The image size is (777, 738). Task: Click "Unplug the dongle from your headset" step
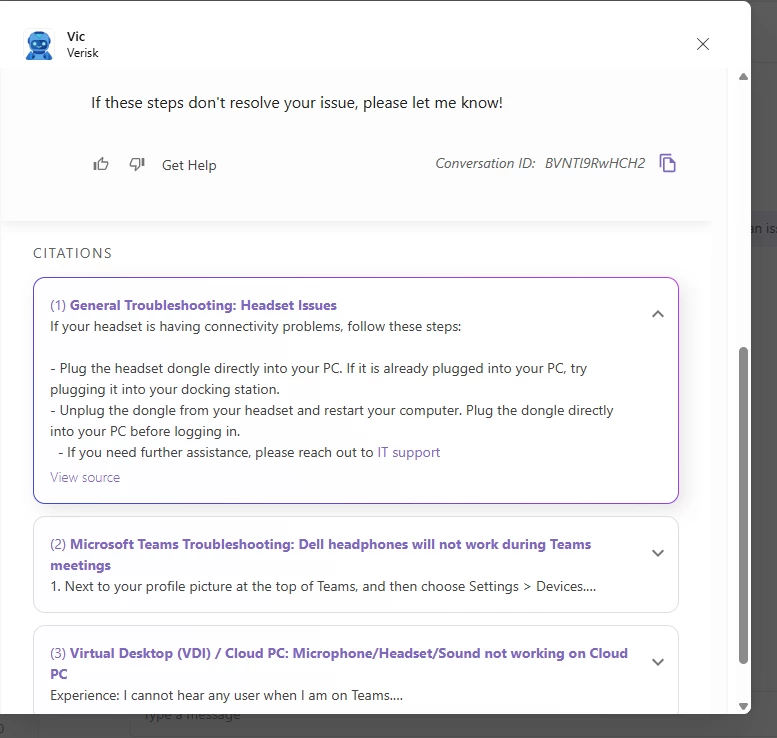point(332,421)
